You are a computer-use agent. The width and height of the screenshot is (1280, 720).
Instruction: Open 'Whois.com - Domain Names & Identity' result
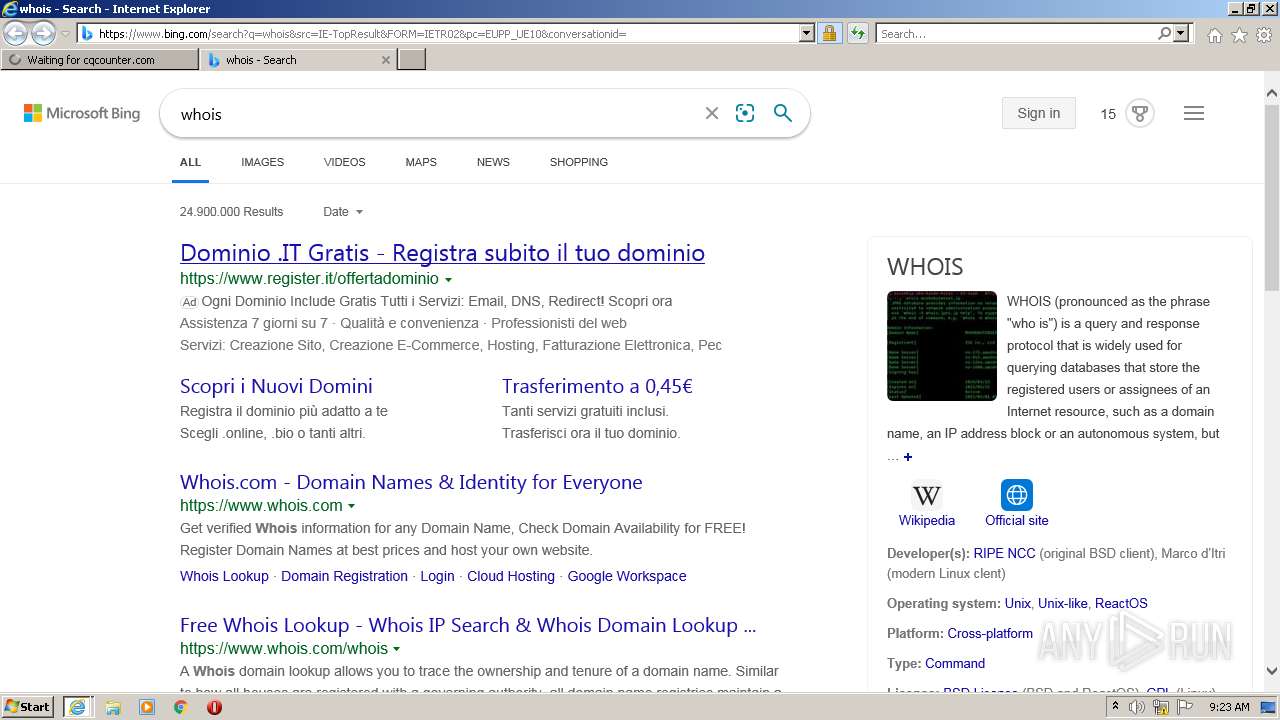[x=411, y=482]
